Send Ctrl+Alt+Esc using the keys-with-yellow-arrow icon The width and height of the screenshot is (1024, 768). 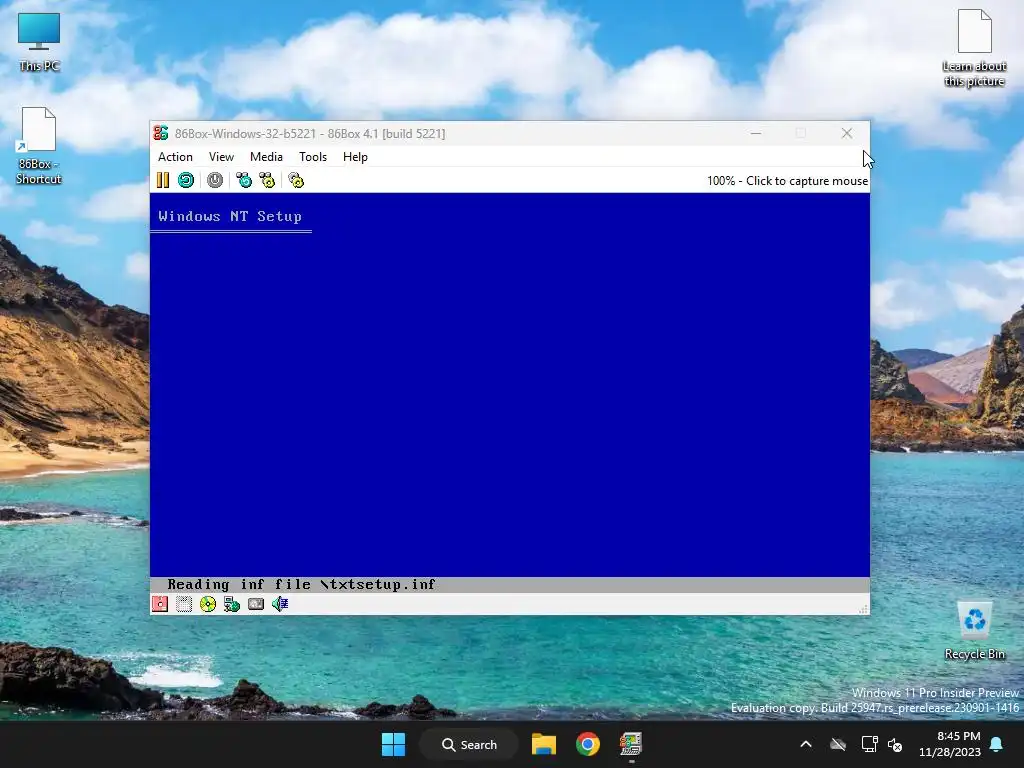coord(267,180)
